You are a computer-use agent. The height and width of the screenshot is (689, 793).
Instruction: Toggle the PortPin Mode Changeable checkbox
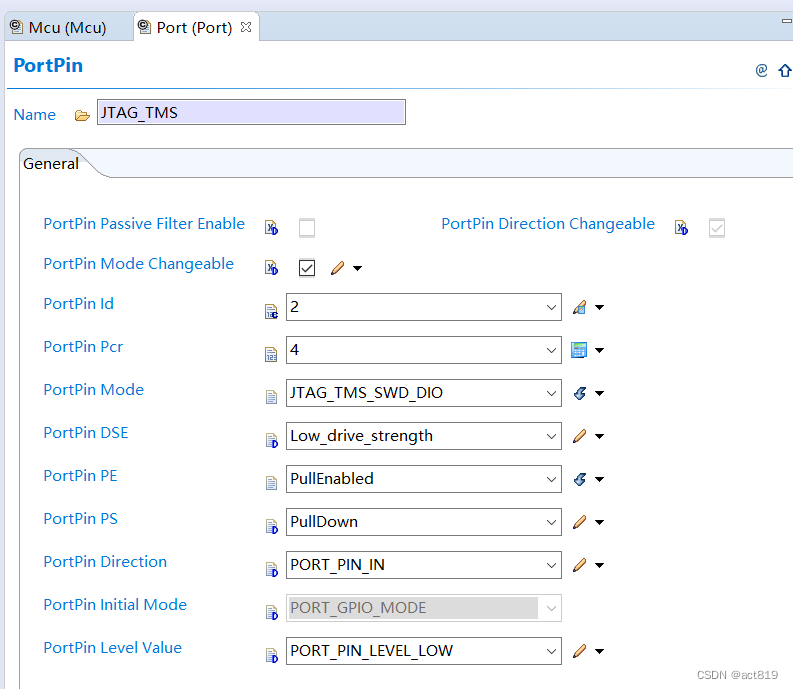(x=307, y=268)
